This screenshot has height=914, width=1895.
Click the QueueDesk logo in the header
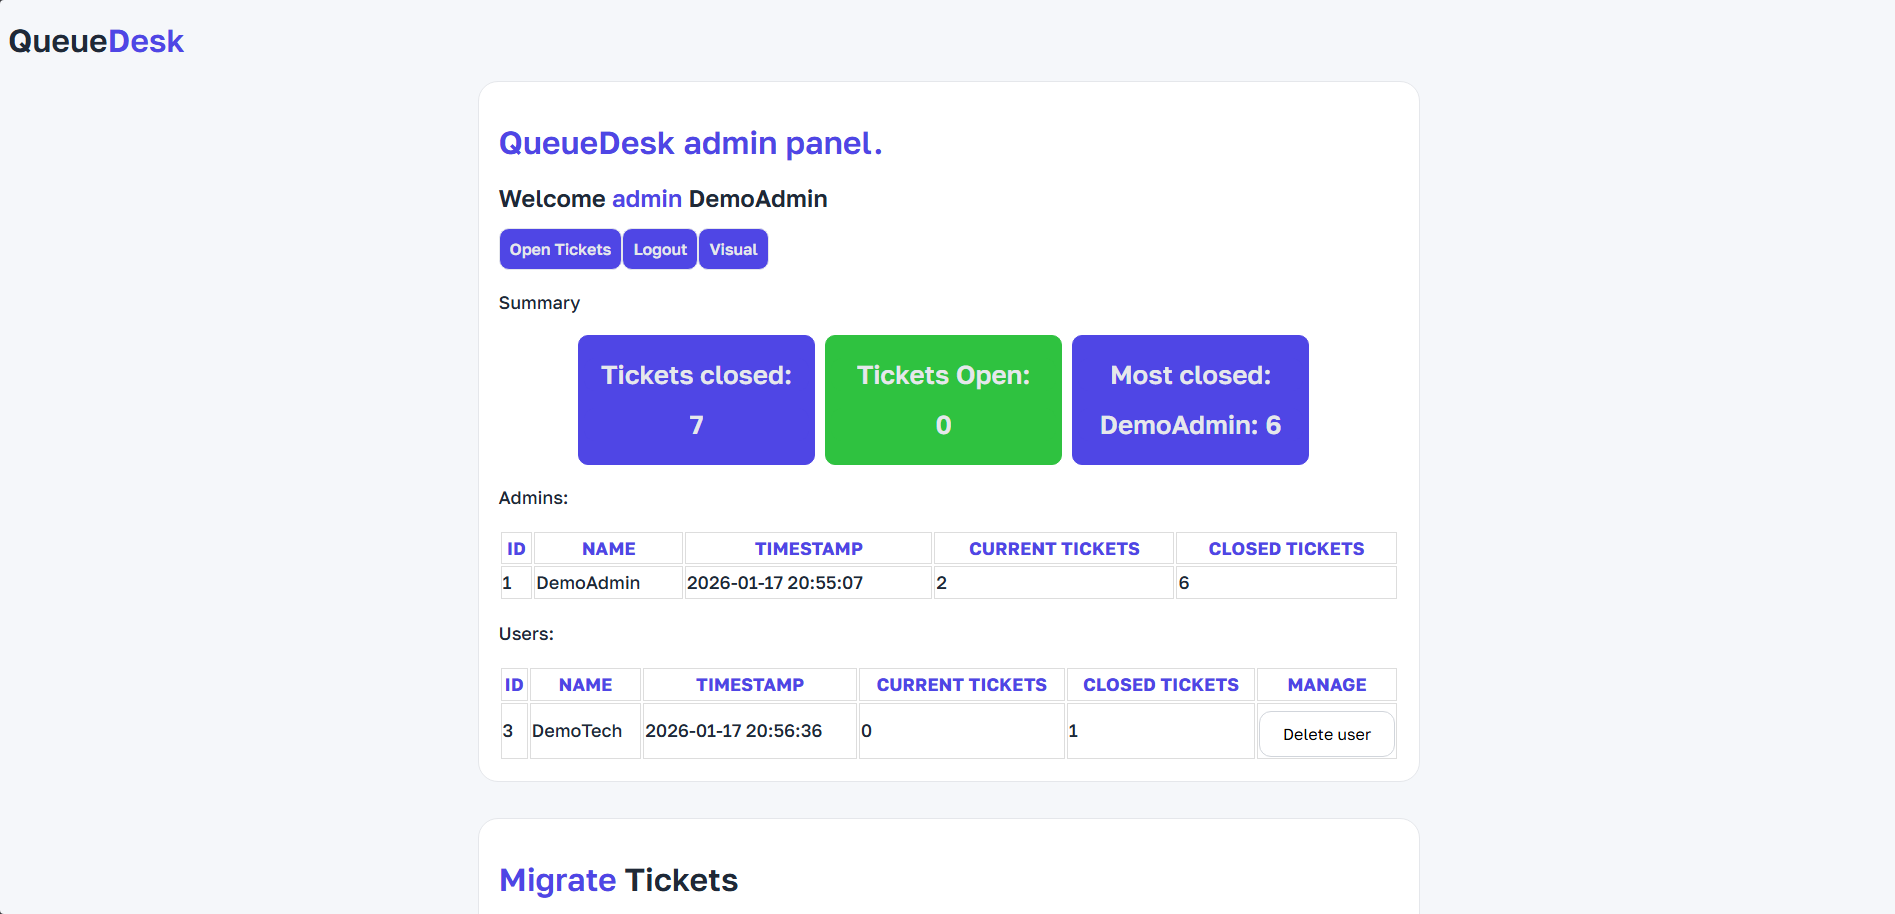[x=96, y=41]
